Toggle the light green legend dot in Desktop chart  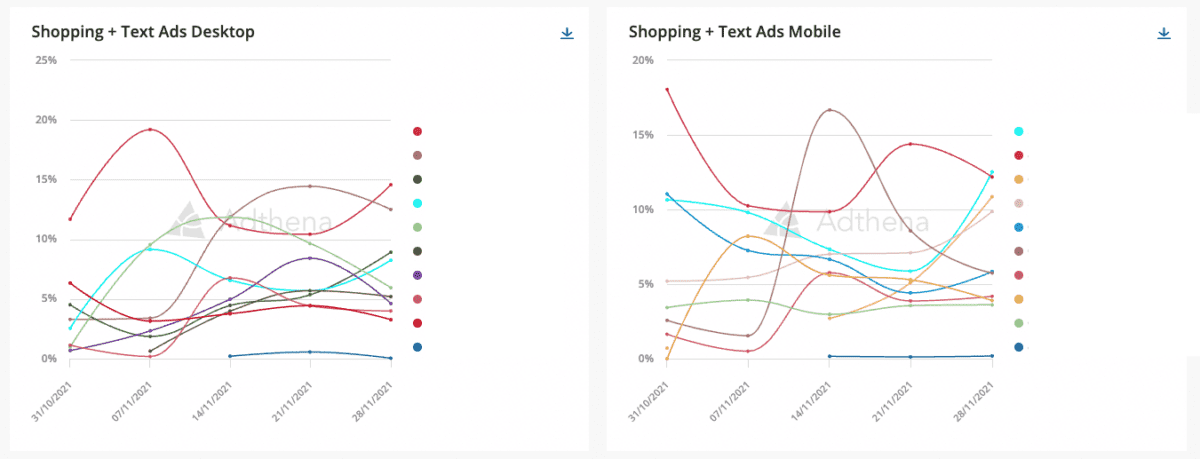coord(417,227)
